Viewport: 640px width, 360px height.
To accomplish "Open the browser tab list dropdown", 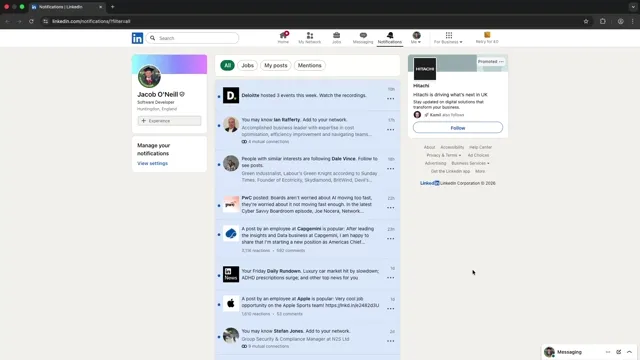I will tap(633, 7).
